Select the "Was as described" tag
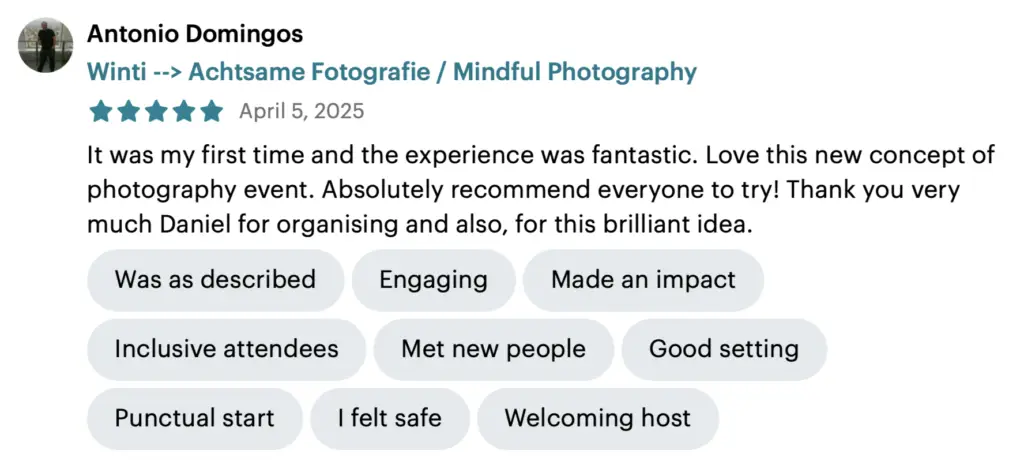The height and width of the screenshot is (472, 1024). coord(215,280)
